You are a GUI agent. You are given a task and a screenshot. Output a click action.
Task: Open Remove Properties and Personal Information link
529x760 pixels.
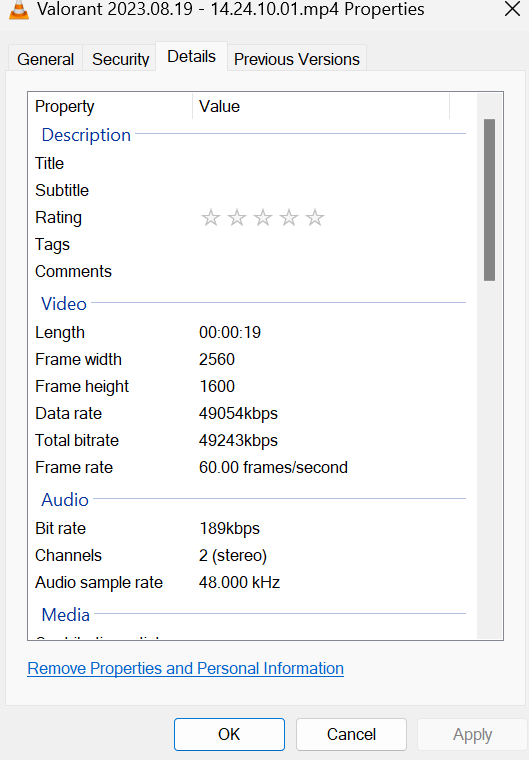(185, 668)
